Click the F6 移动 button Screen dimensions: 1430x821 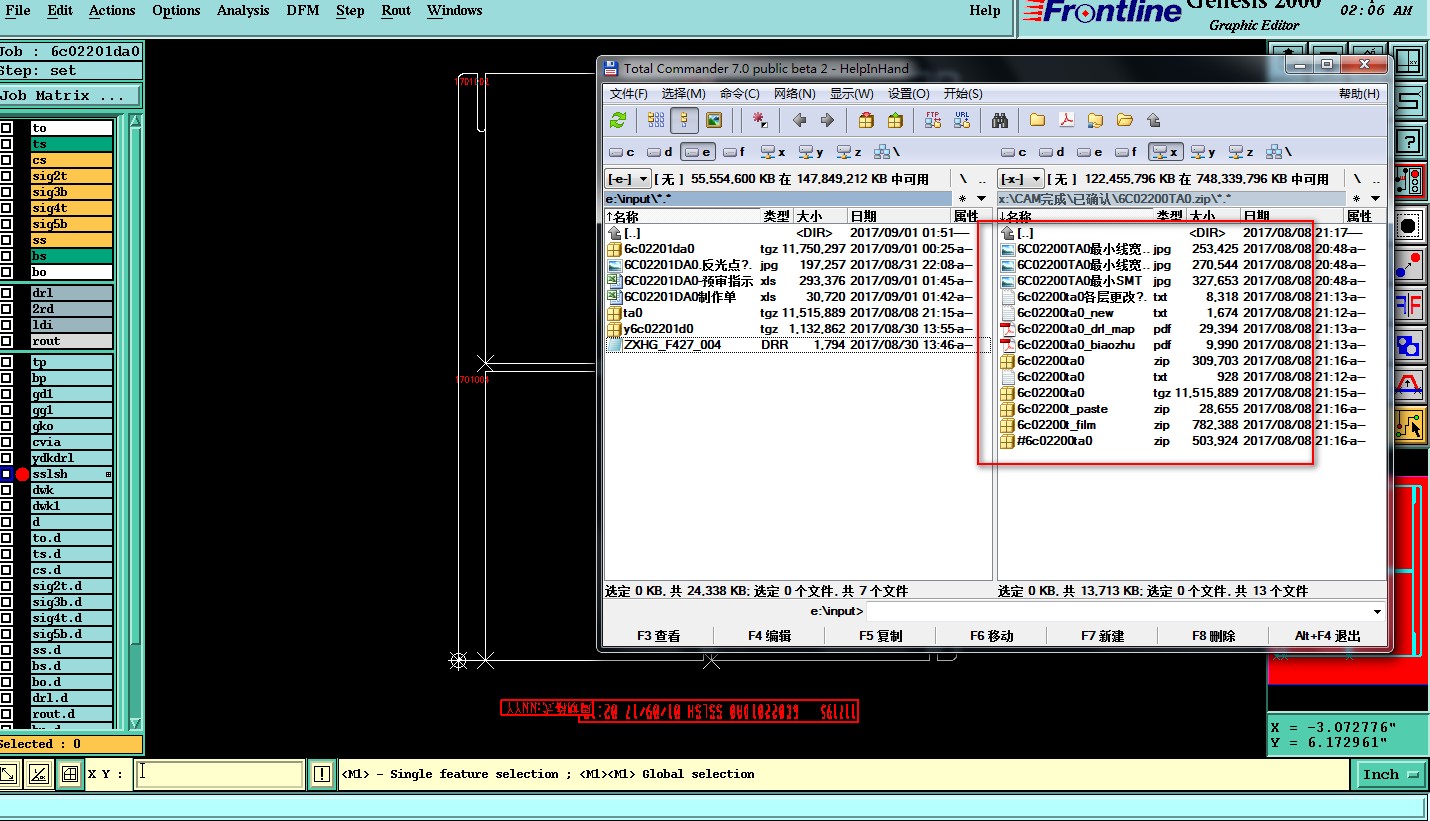[991, 636]
